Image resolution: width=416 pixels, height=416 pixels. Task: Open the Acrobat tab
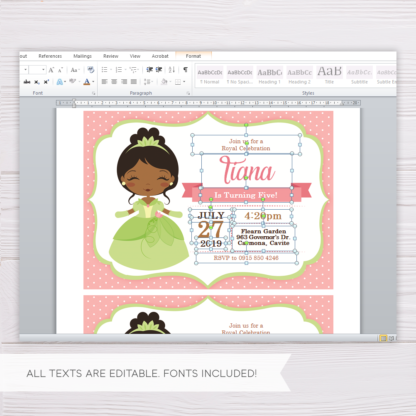pos(160,56)
